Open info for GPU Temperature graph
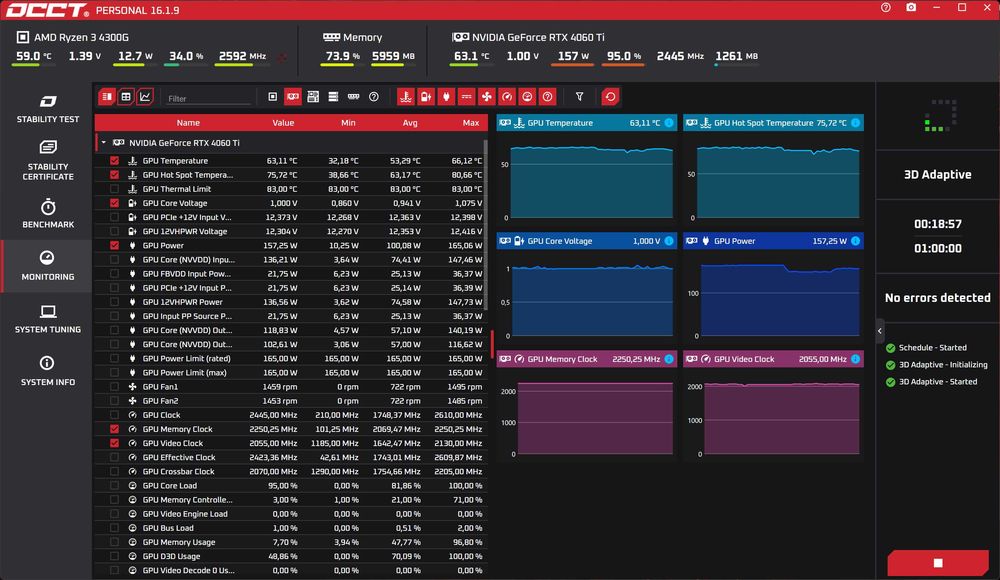This screenshot has height=580, width=1000. click(669, 123)
